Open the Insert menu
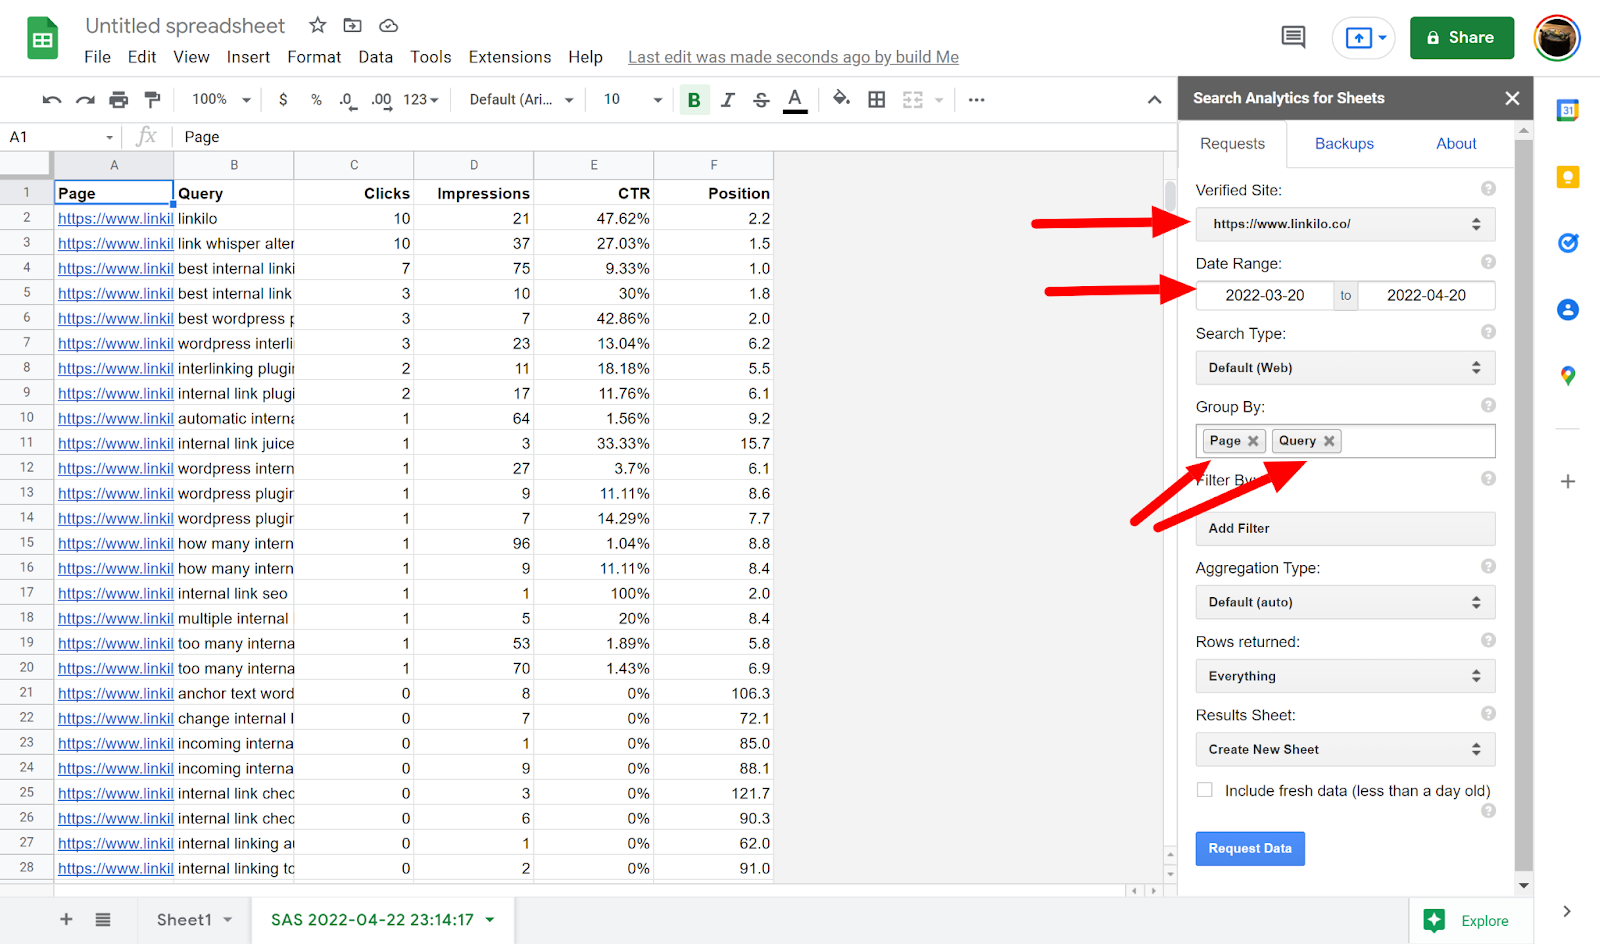Viewport: 1600px width, 944px height. [248, 57]
